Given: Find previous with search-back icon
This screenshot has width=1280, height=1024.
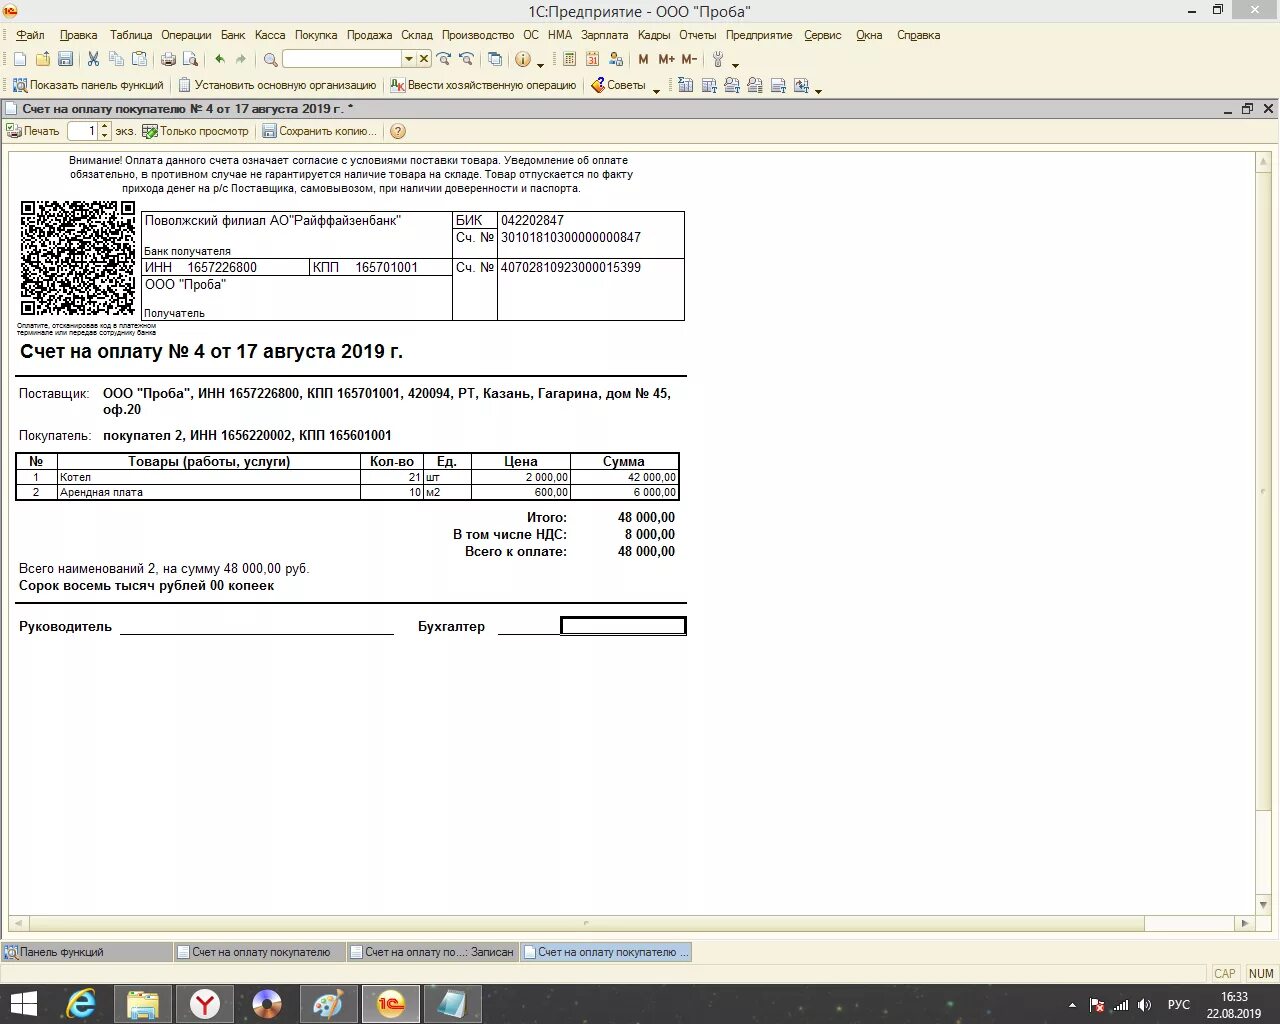Looking at the screenshot, I should [466, 60].
